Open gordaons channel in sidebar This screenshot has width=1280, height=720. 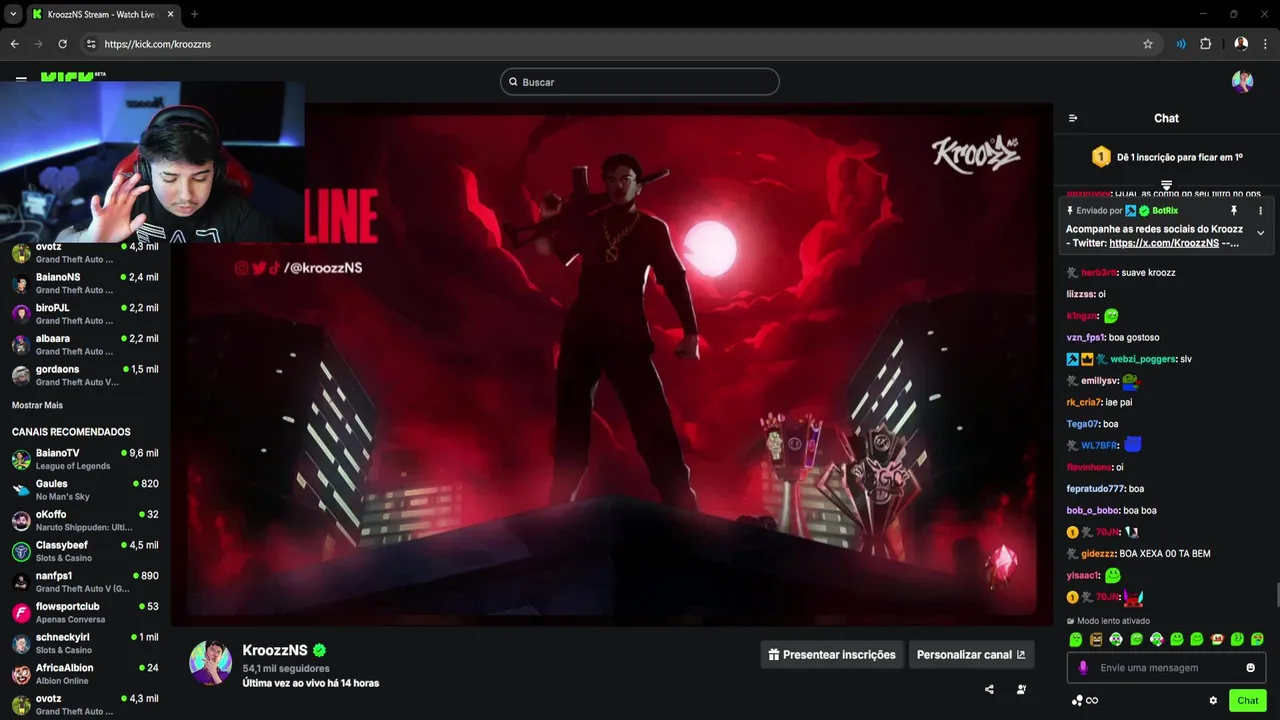point(85,375)
